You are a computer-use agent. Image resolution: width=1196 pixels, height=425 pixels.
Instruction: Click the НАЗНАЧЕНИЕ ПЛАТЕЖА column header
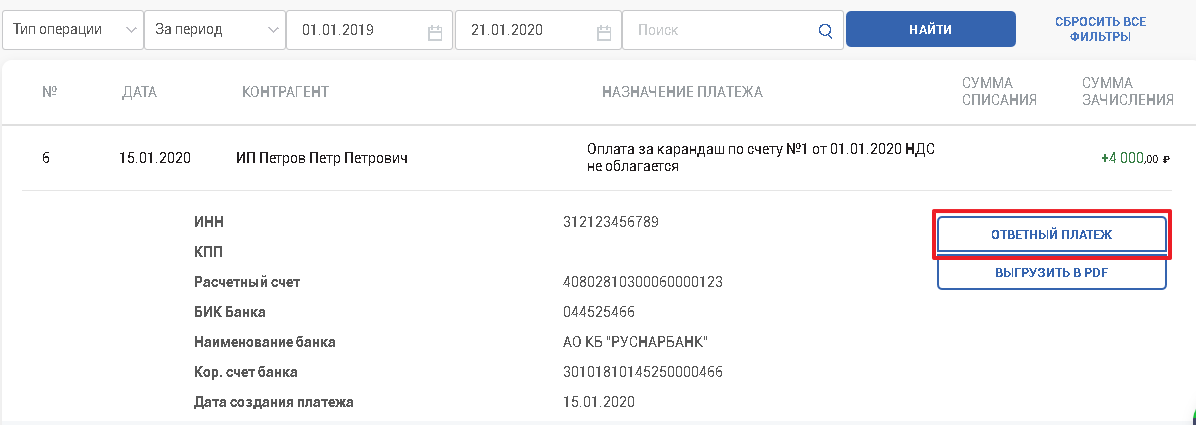click(x=682, y=92)
